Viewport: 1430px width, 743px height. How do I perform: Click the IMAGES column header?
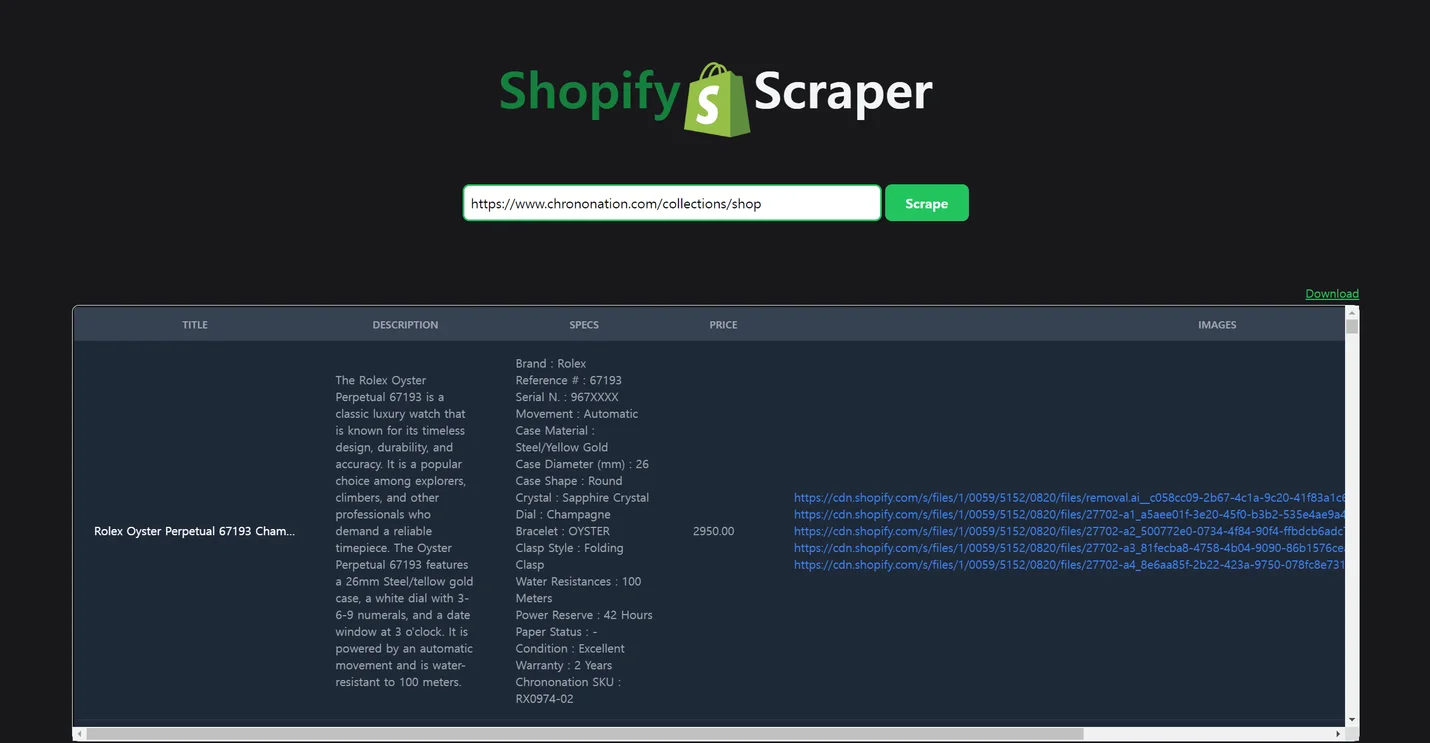(1217, 325)
